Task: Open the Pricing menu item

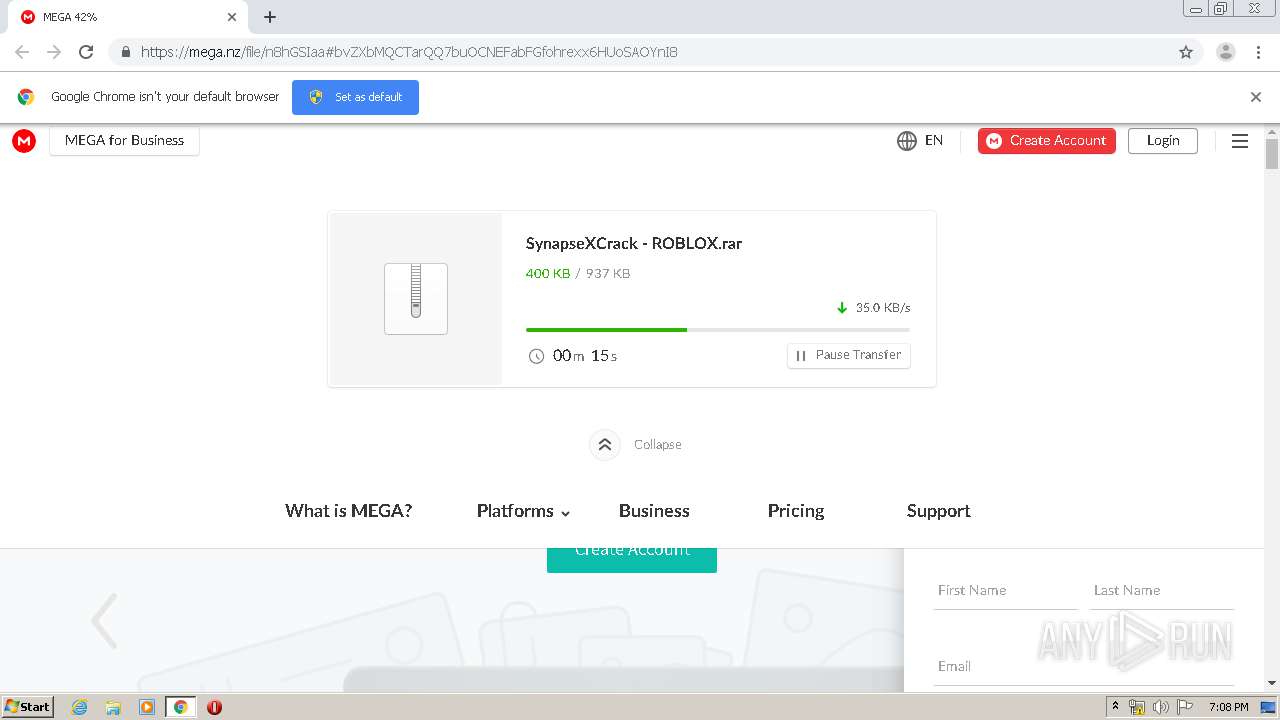Action: pos(796,511)
